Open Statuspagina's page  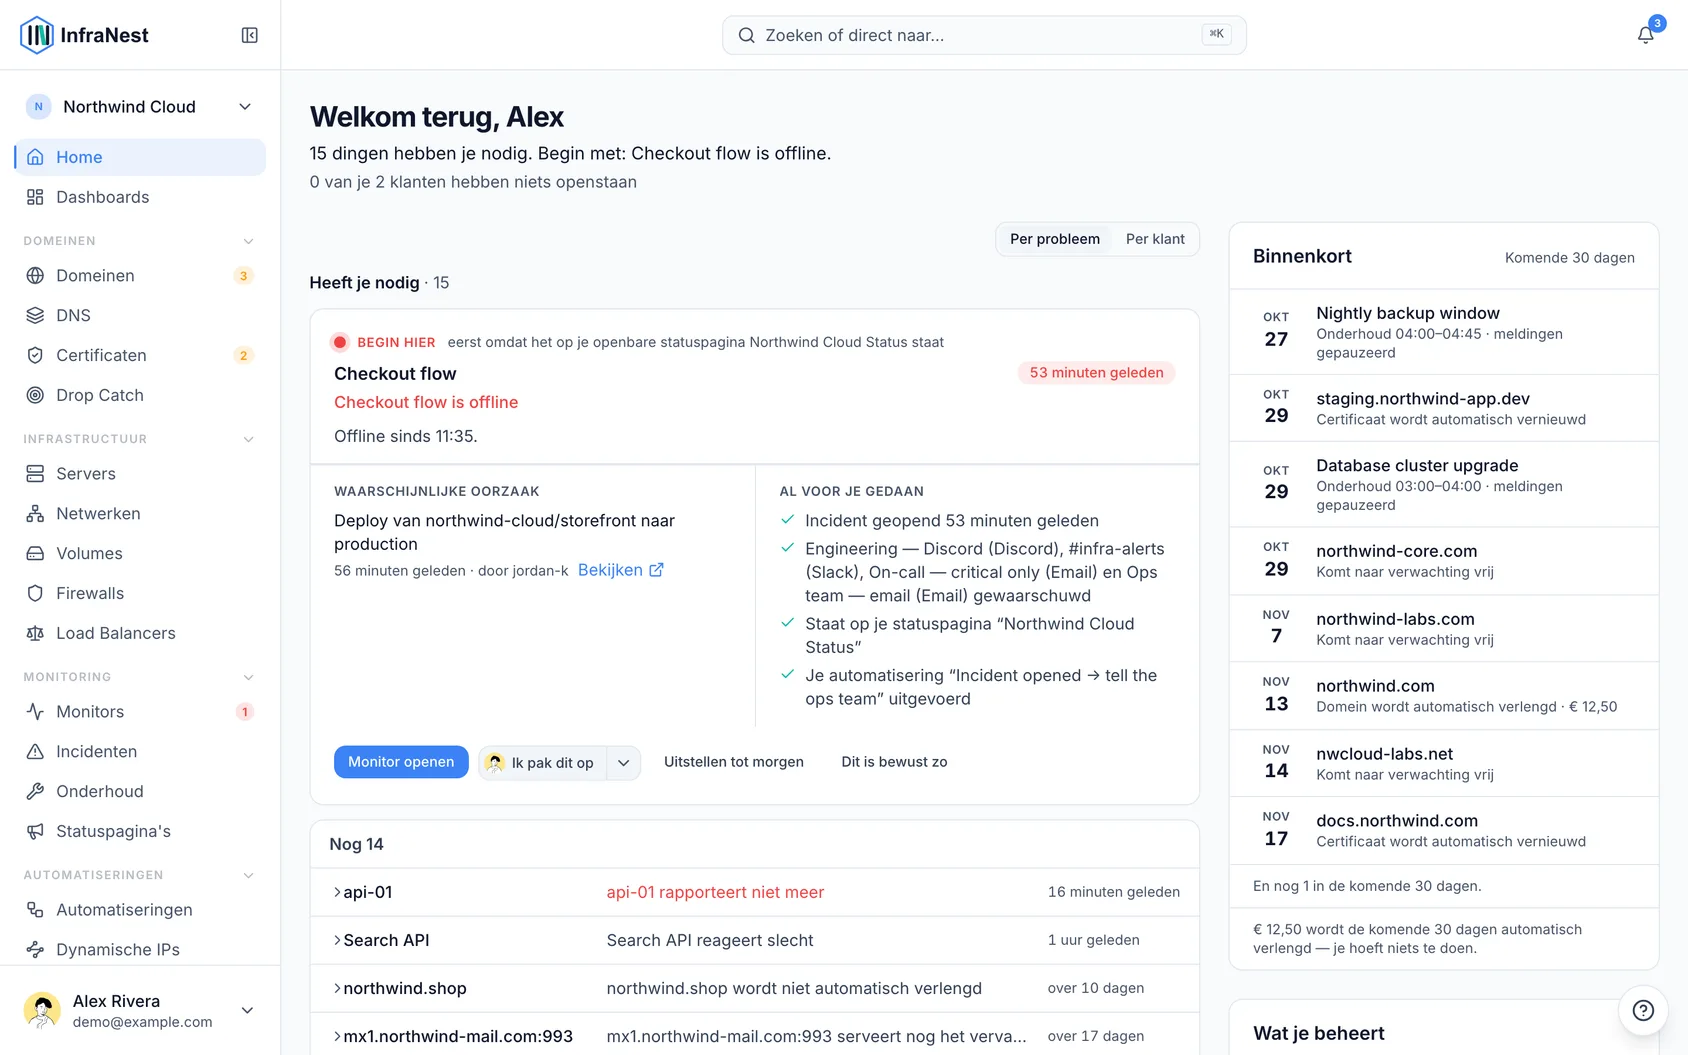pyautogui.click(x=140, y=831)
